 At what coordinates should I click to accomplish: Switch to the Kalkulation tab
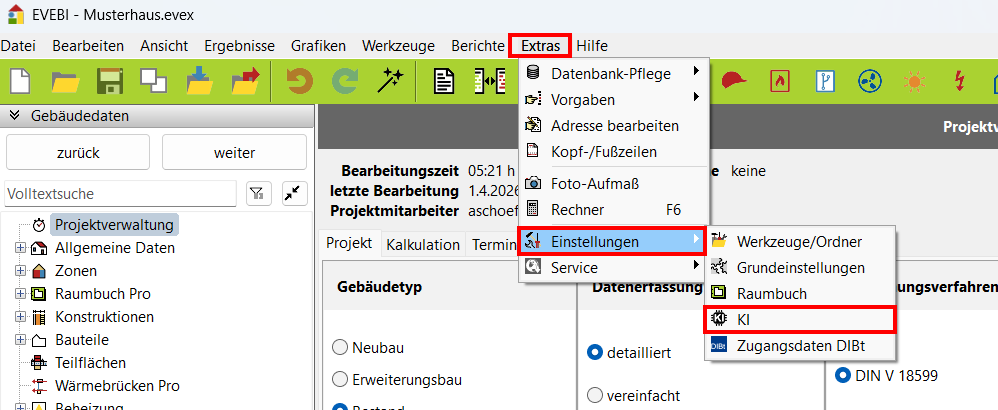coord(422,244)
